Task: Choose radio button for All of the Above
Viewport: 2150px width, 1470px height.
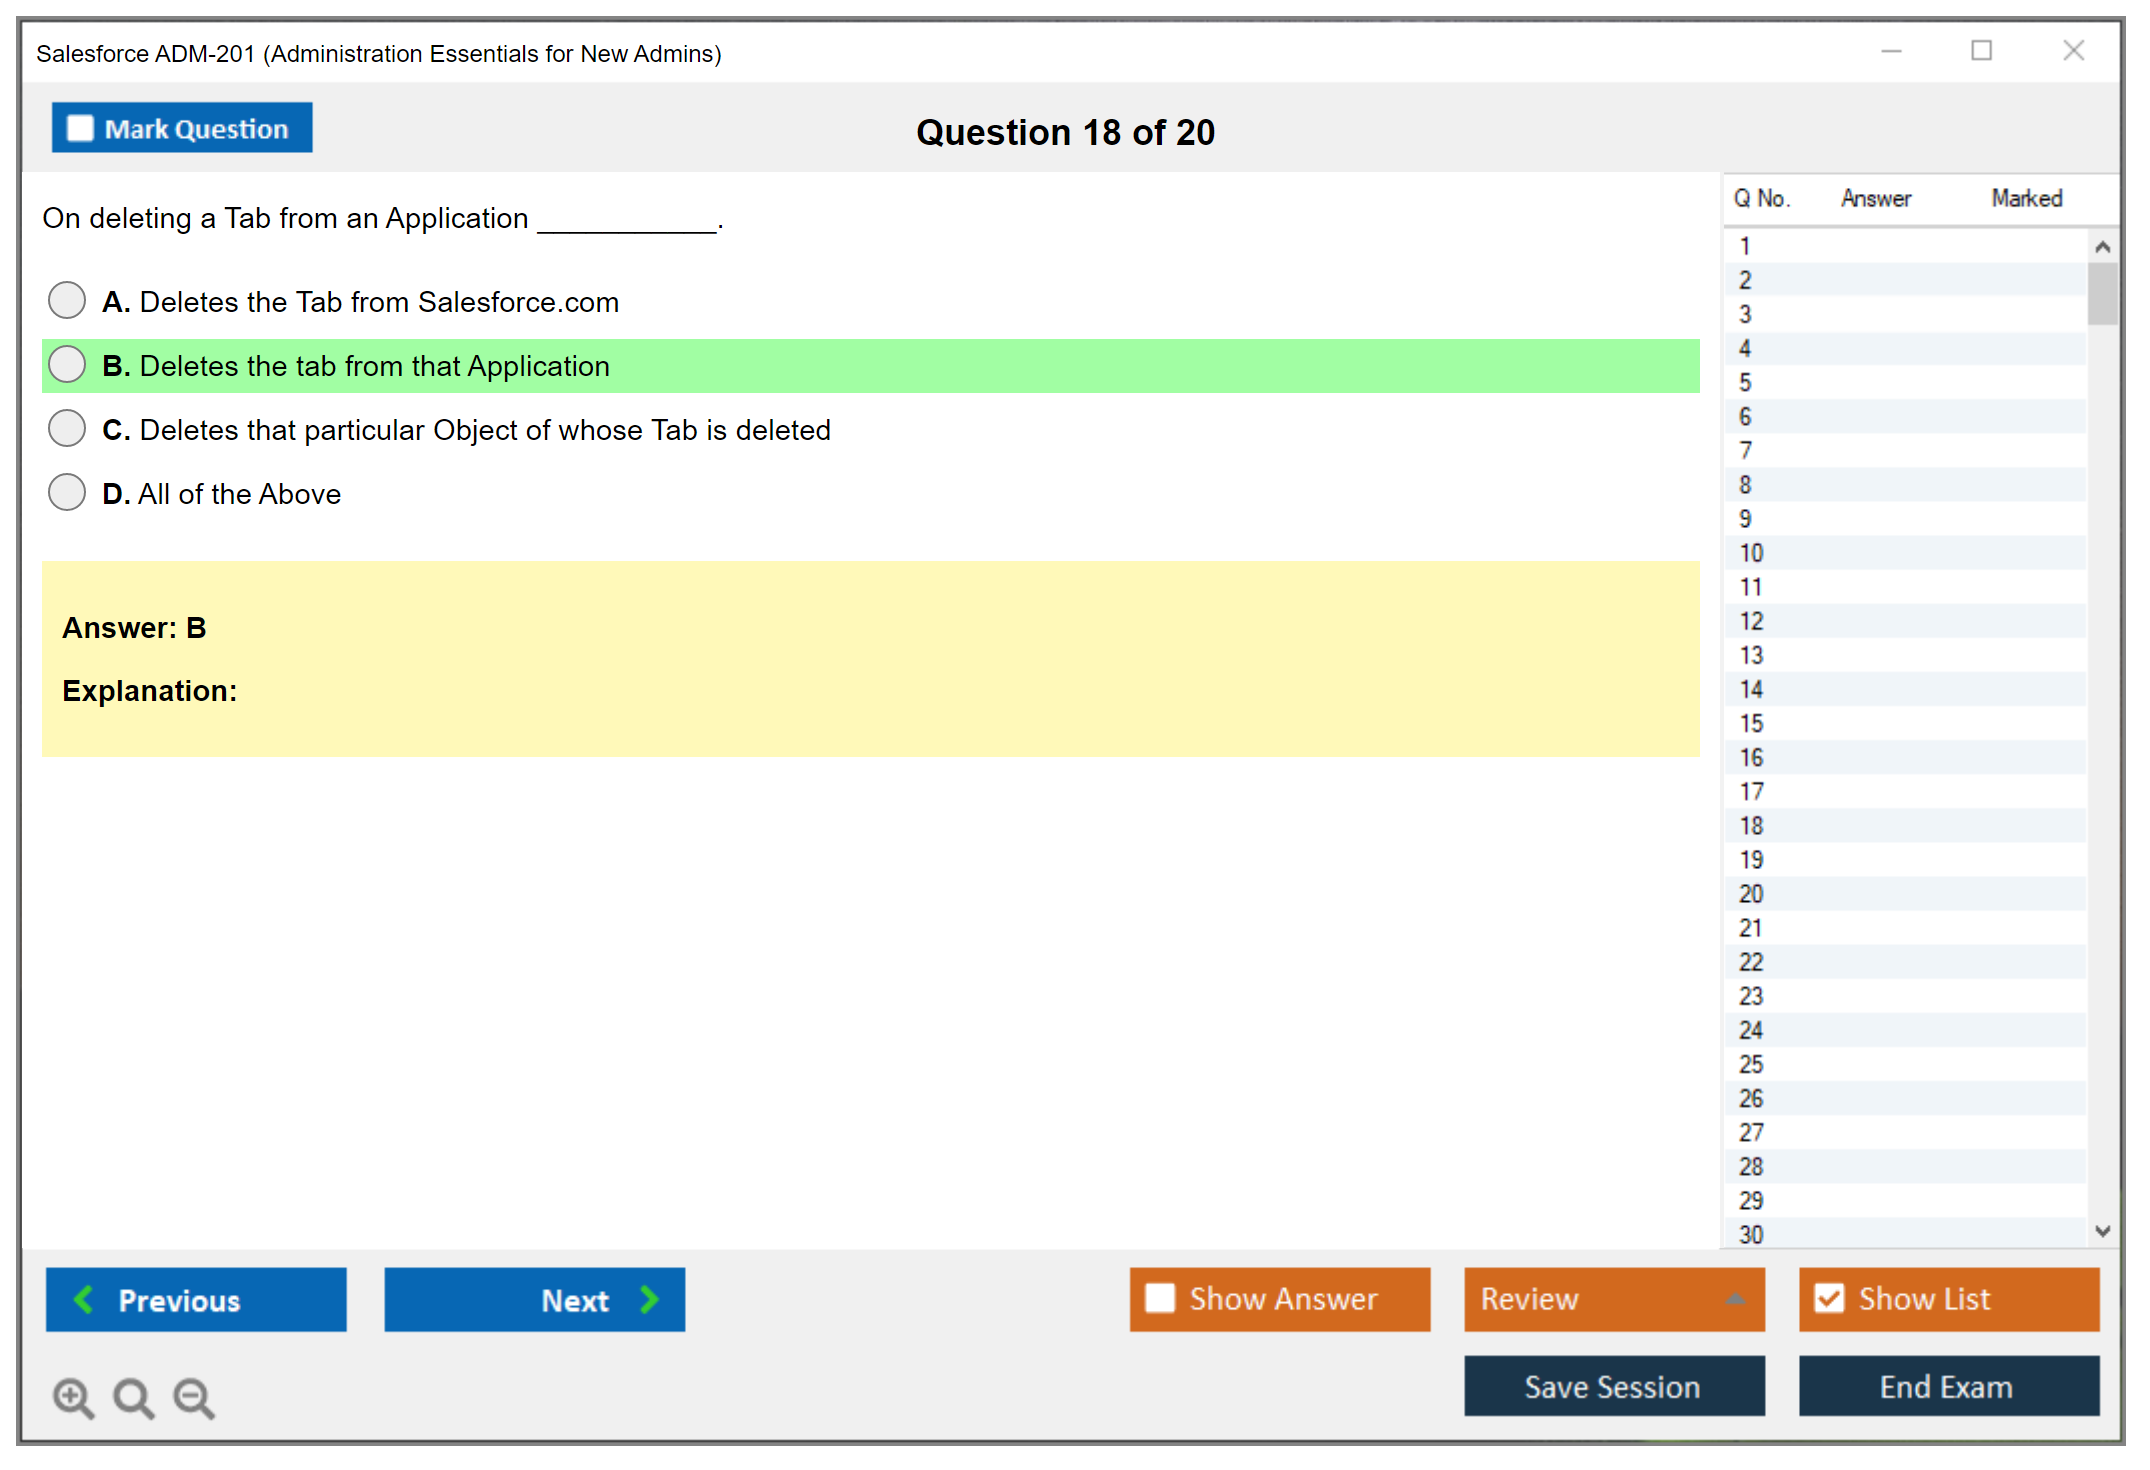Action: pyautogui.click(x=67, y=492)
